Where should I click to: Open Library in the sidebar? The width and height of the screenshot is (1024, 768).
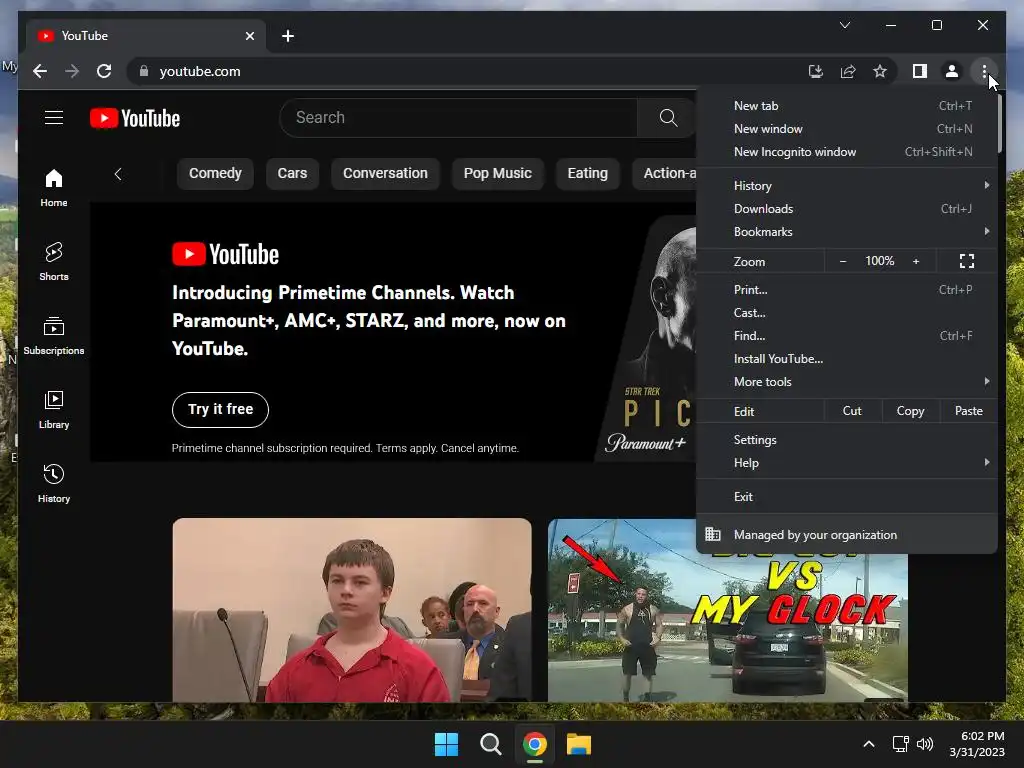(x=54, y=409)
